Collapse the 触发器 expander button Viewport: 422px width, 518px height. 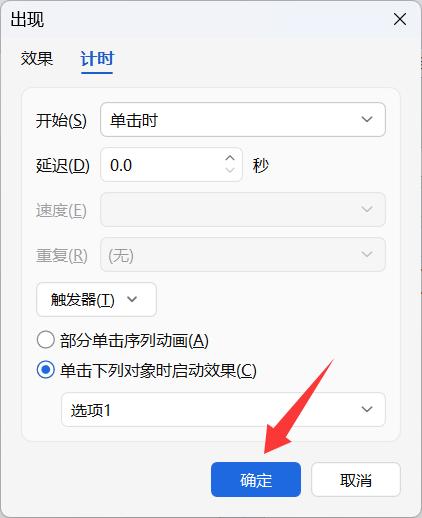[x=96, y=299]
